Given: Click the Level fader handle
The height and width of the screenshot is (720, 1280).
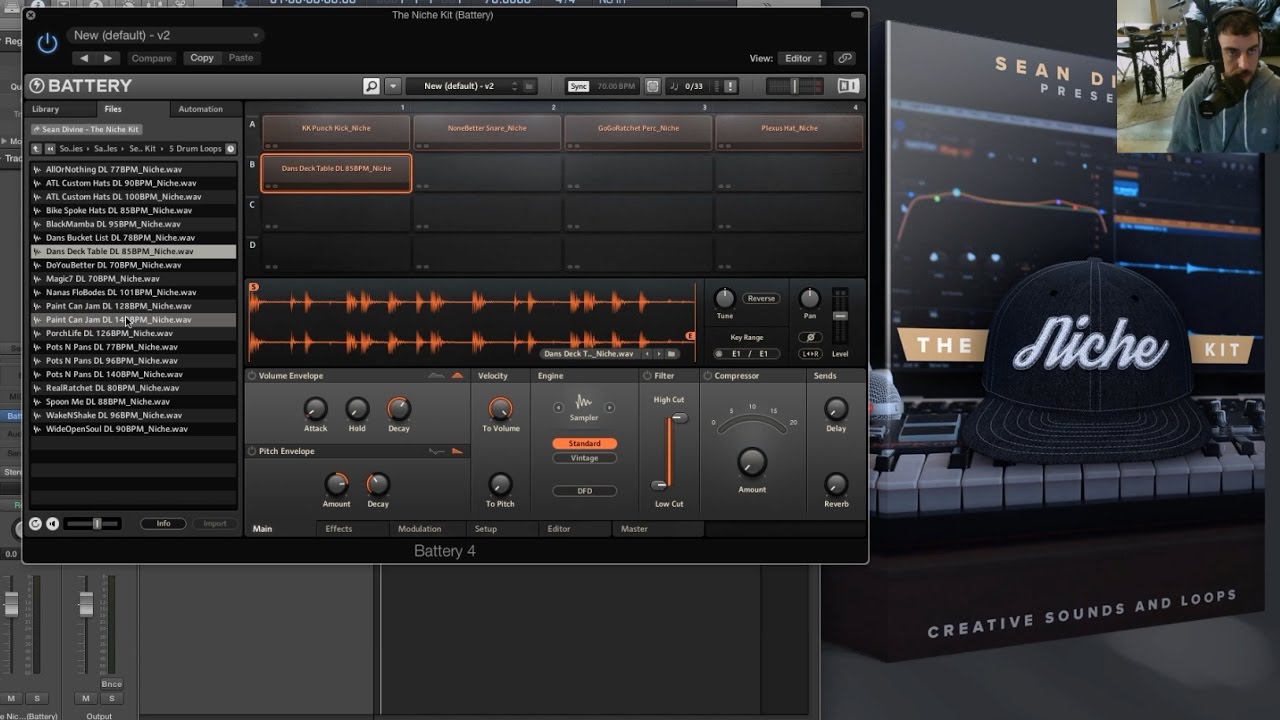Looking at the screenshot, I should tap(840, 315).
